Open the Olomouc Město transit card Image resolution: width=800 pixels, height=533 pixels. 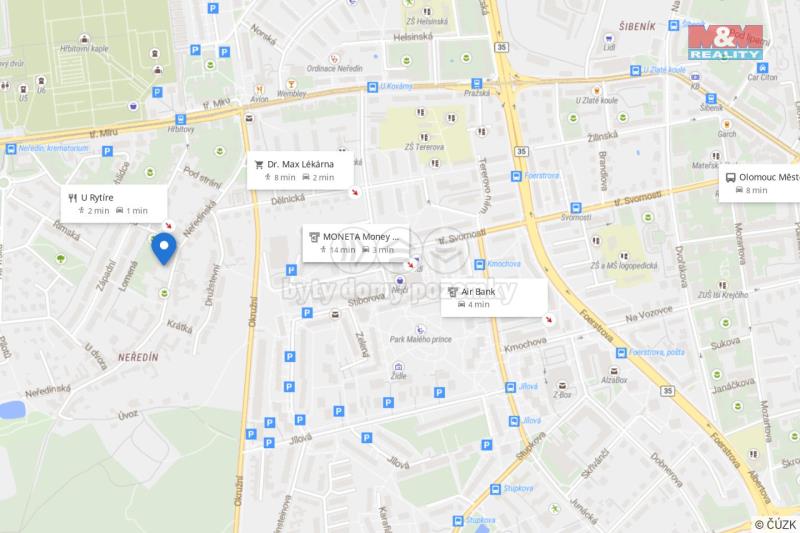click(760, 183)
